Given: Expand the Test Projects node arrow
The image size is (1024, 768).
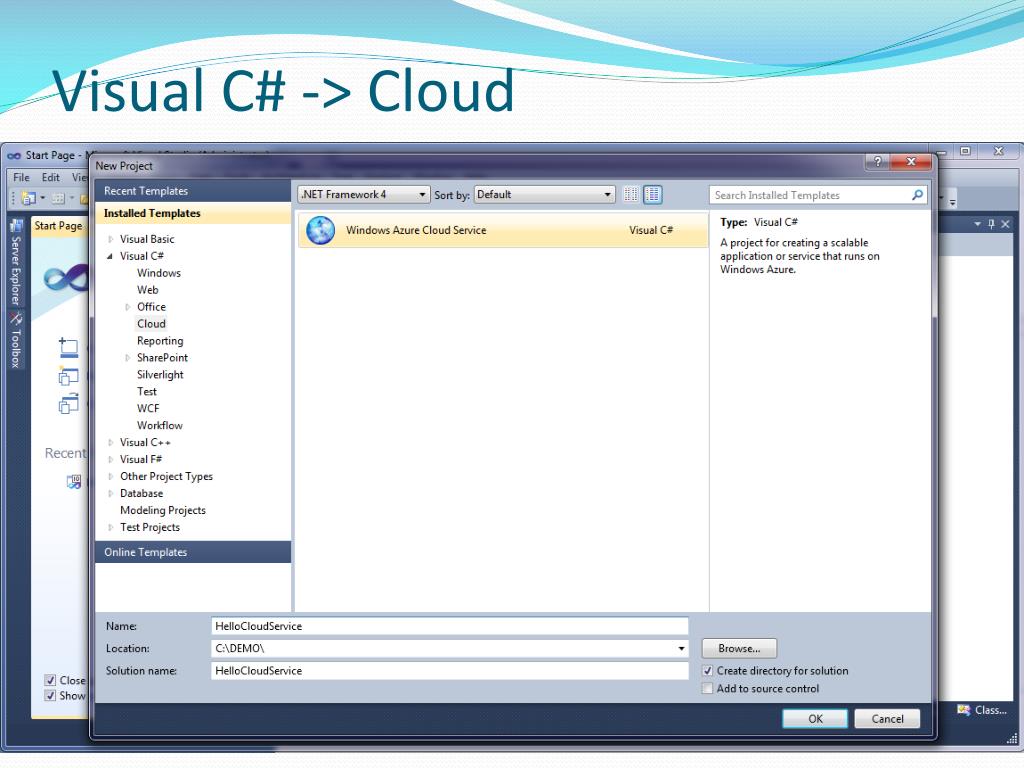Looking at the screenshot, I should [x=110, y=528].
